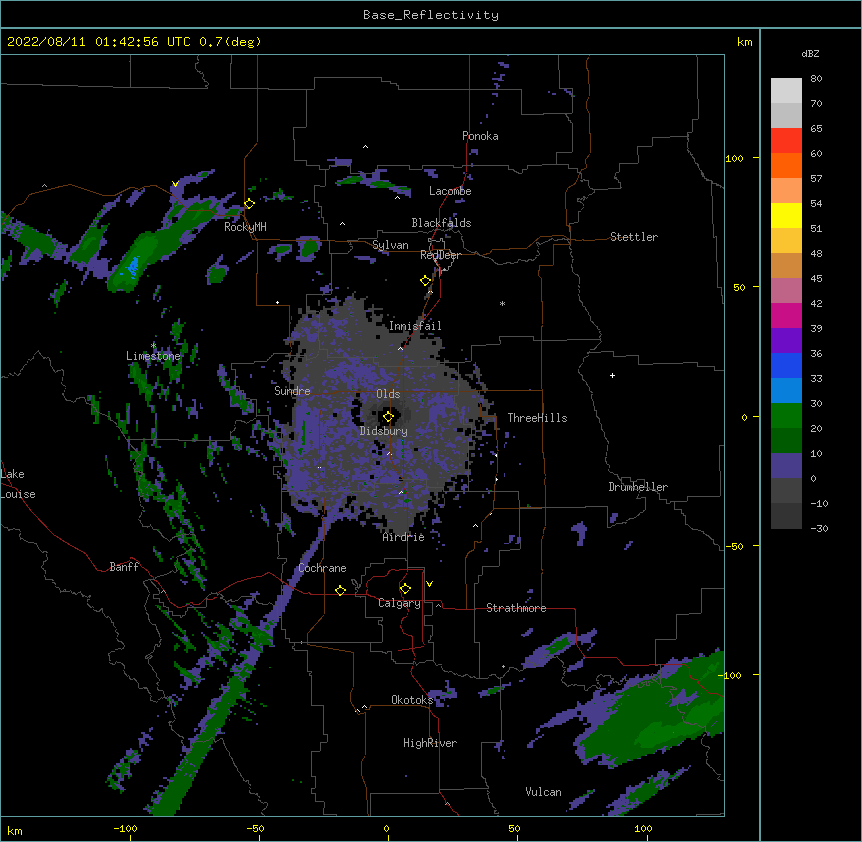Click the 100 tick on the right axis
Viewport: 862px width, 842px height.
(734, 158)
